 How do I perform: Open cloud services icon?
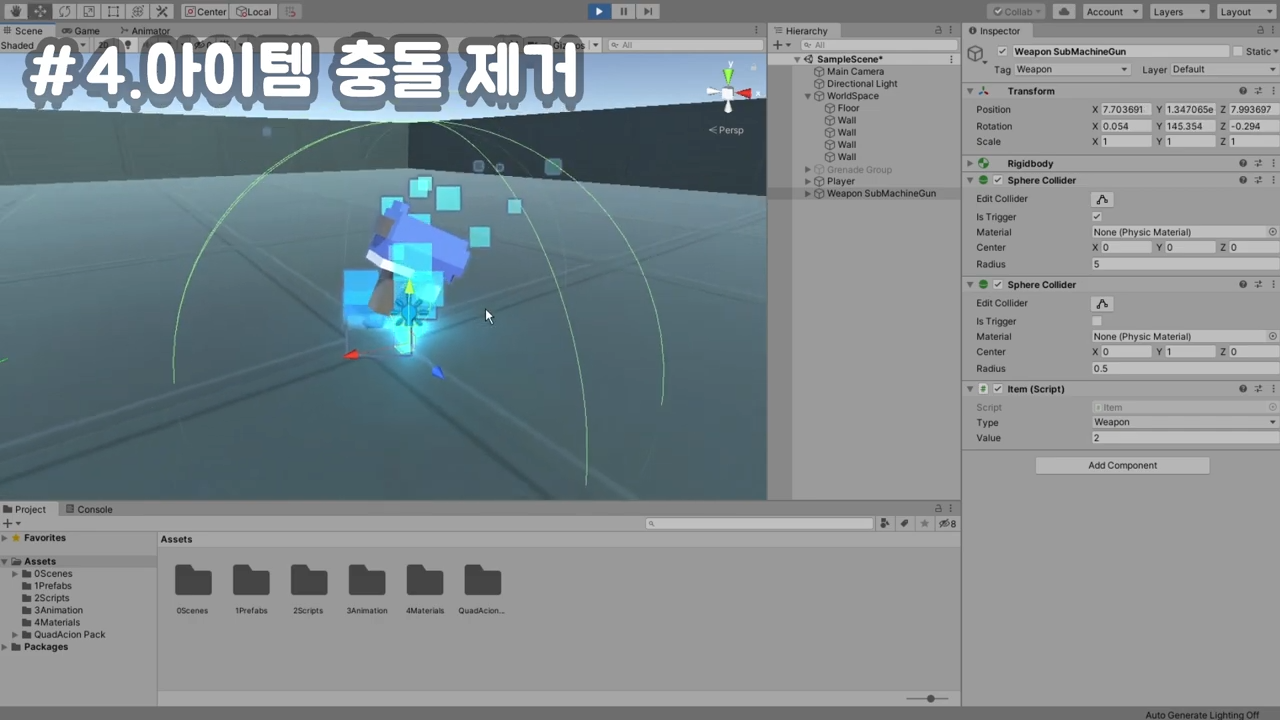[1064, 11]
